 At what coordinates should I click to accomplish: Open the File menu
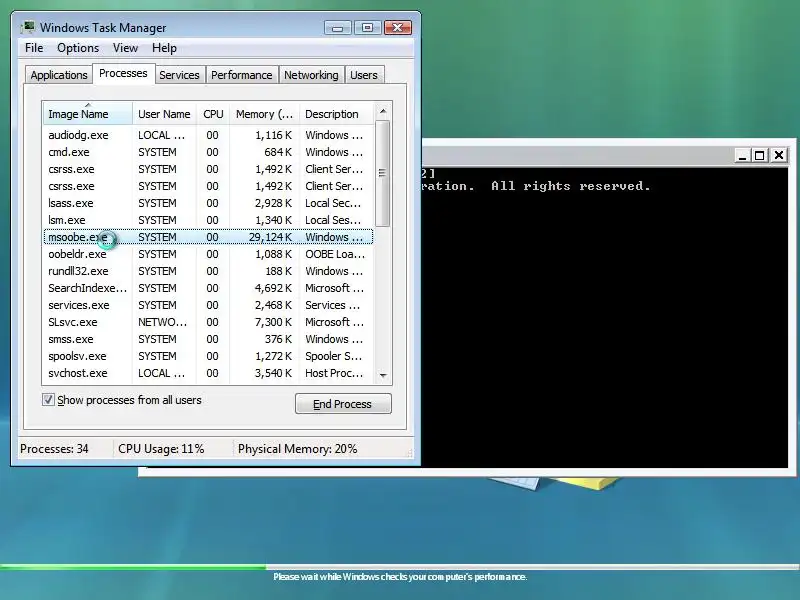[34, 48]
